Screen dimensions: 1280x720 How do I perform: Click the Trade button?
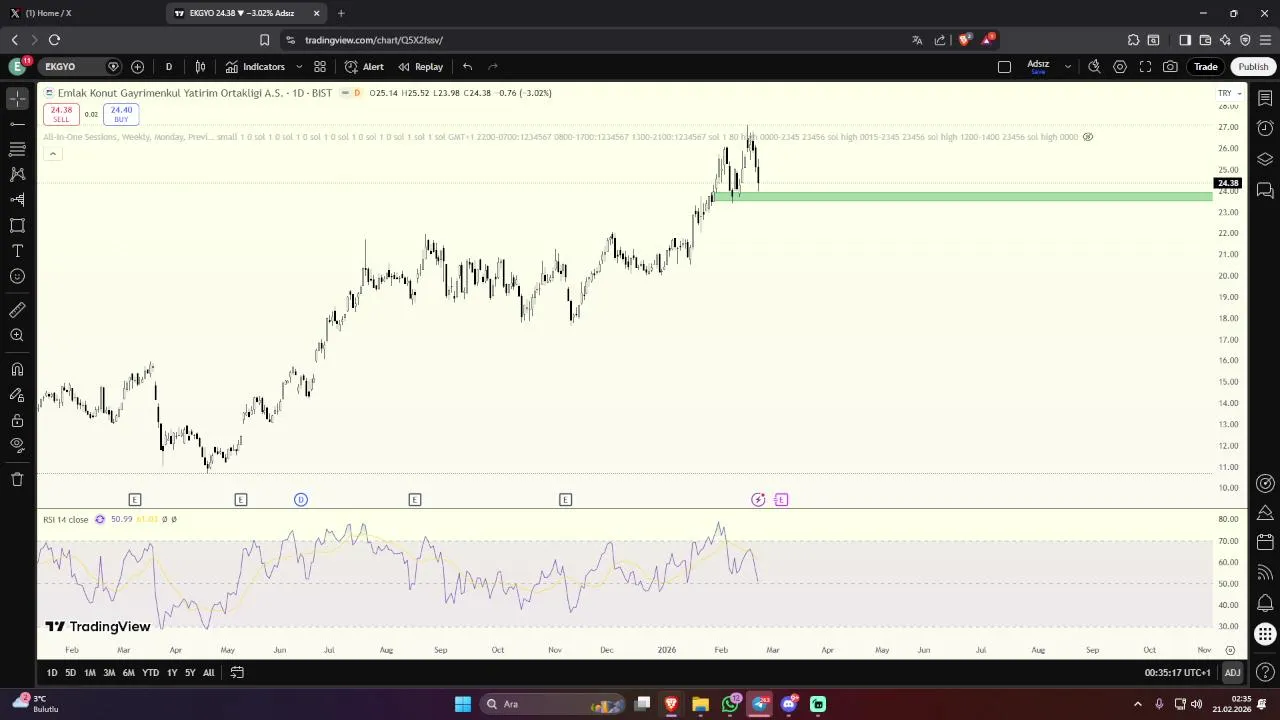[1205, 67]
